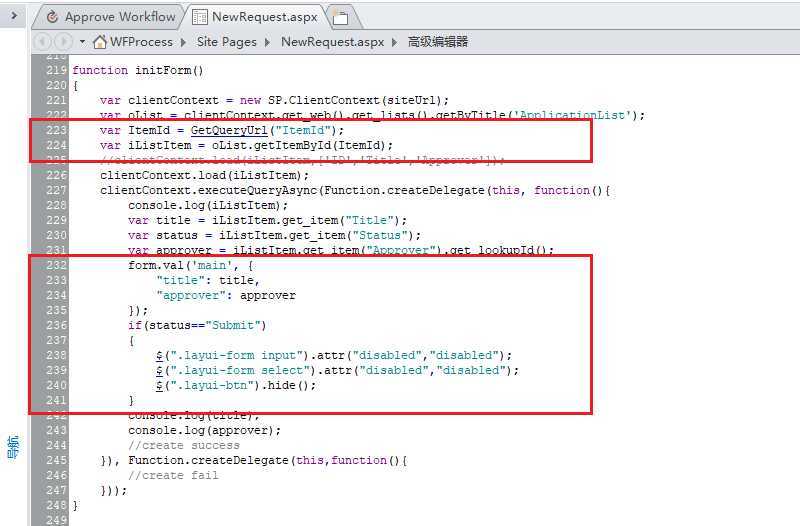Screen dimensions: 800x526
Task: Go back with the back navigation arrow
Action: (x=42, y=42)
